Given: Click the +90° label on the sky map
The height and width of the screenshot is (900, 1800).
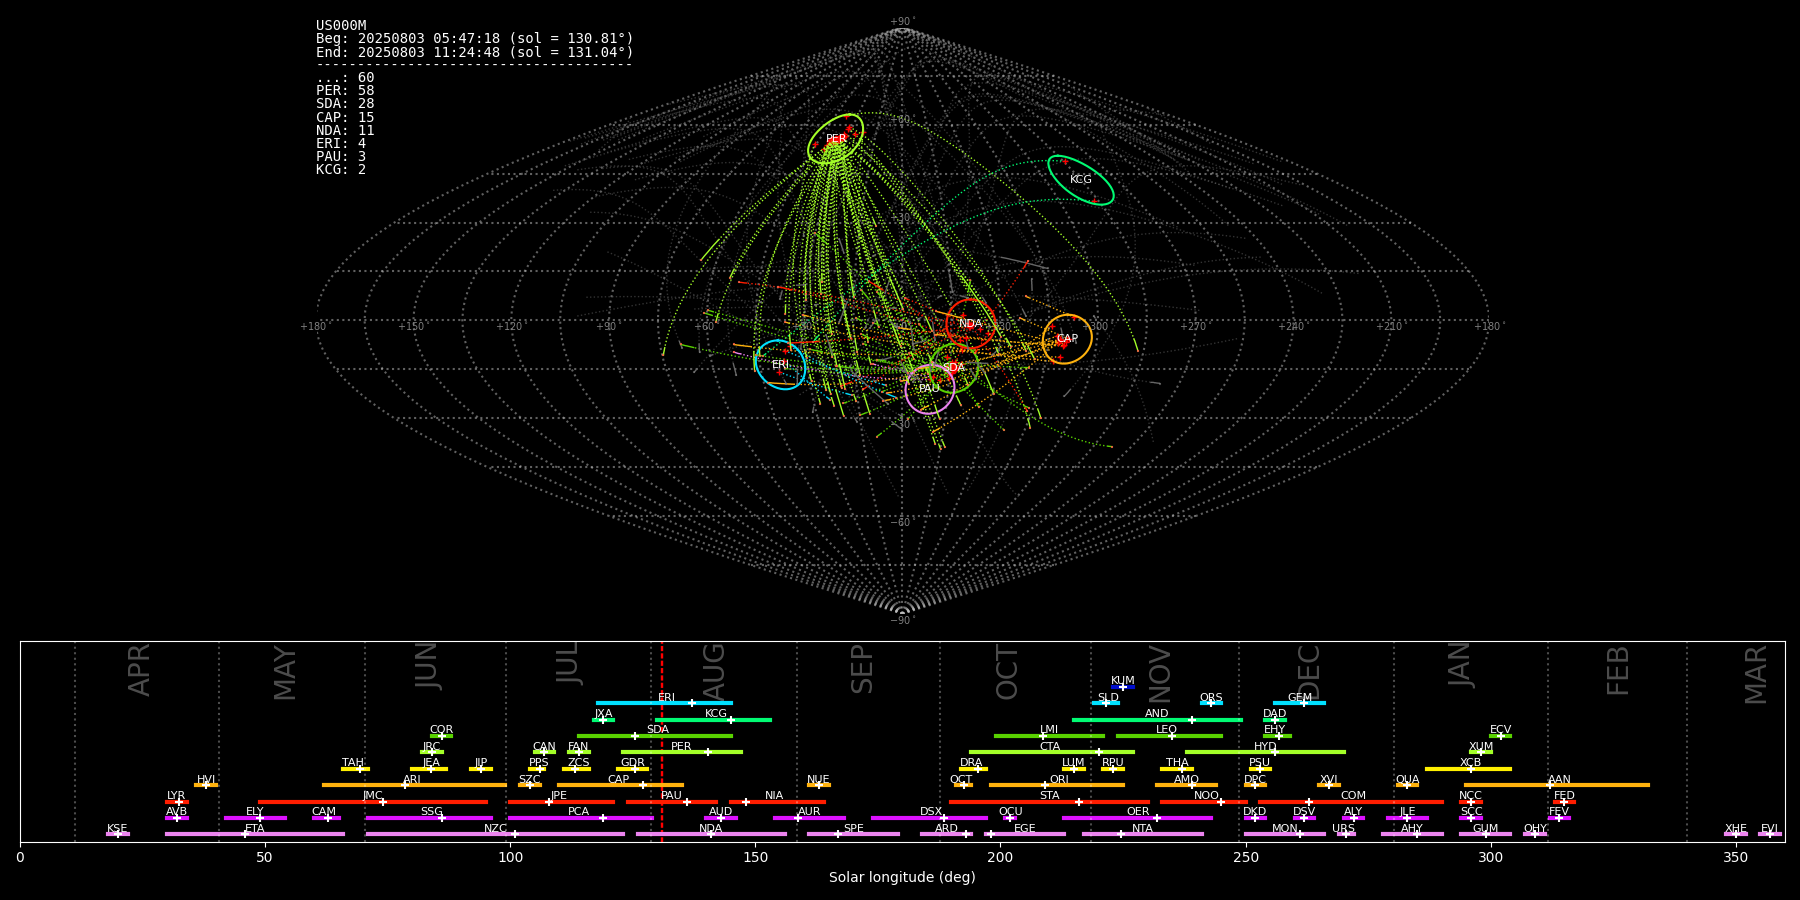Looking at the screenshot, I should [x=902, y=21].
